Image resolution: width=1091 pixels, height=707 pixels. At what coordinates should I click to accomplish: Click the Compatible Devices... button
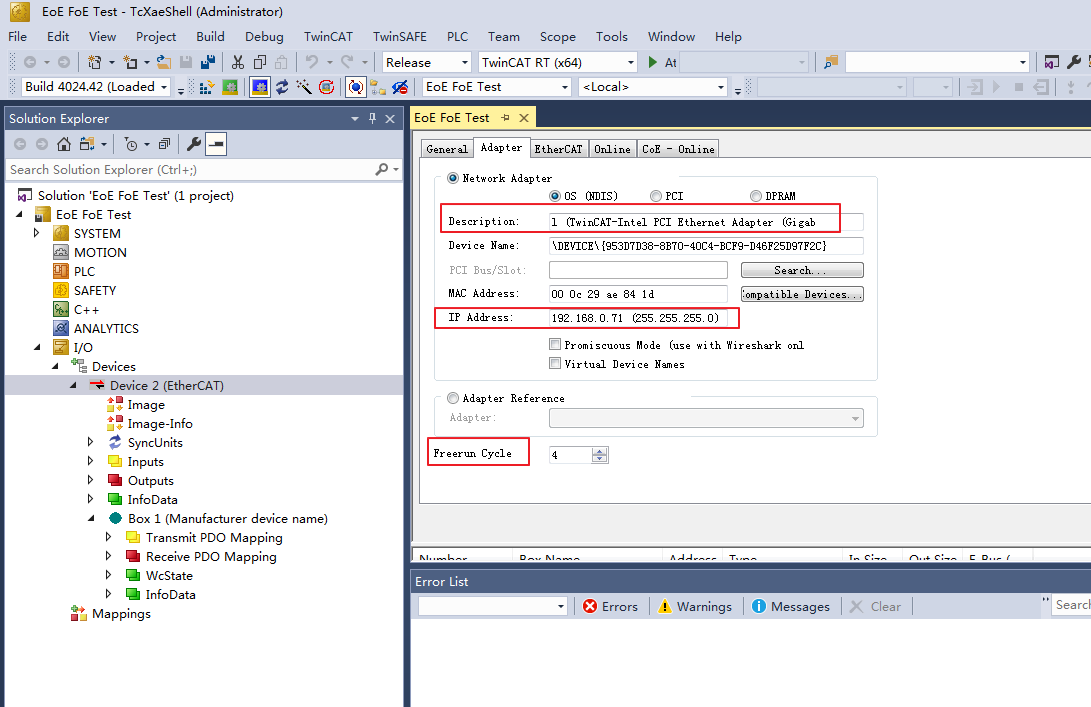click(x=802, y=294)
